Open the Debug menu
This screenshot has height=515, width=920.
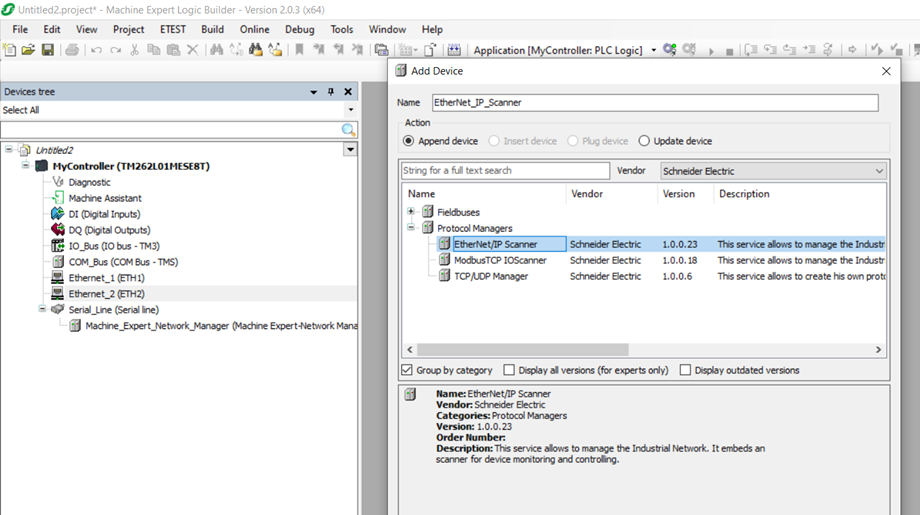point(300,29)
